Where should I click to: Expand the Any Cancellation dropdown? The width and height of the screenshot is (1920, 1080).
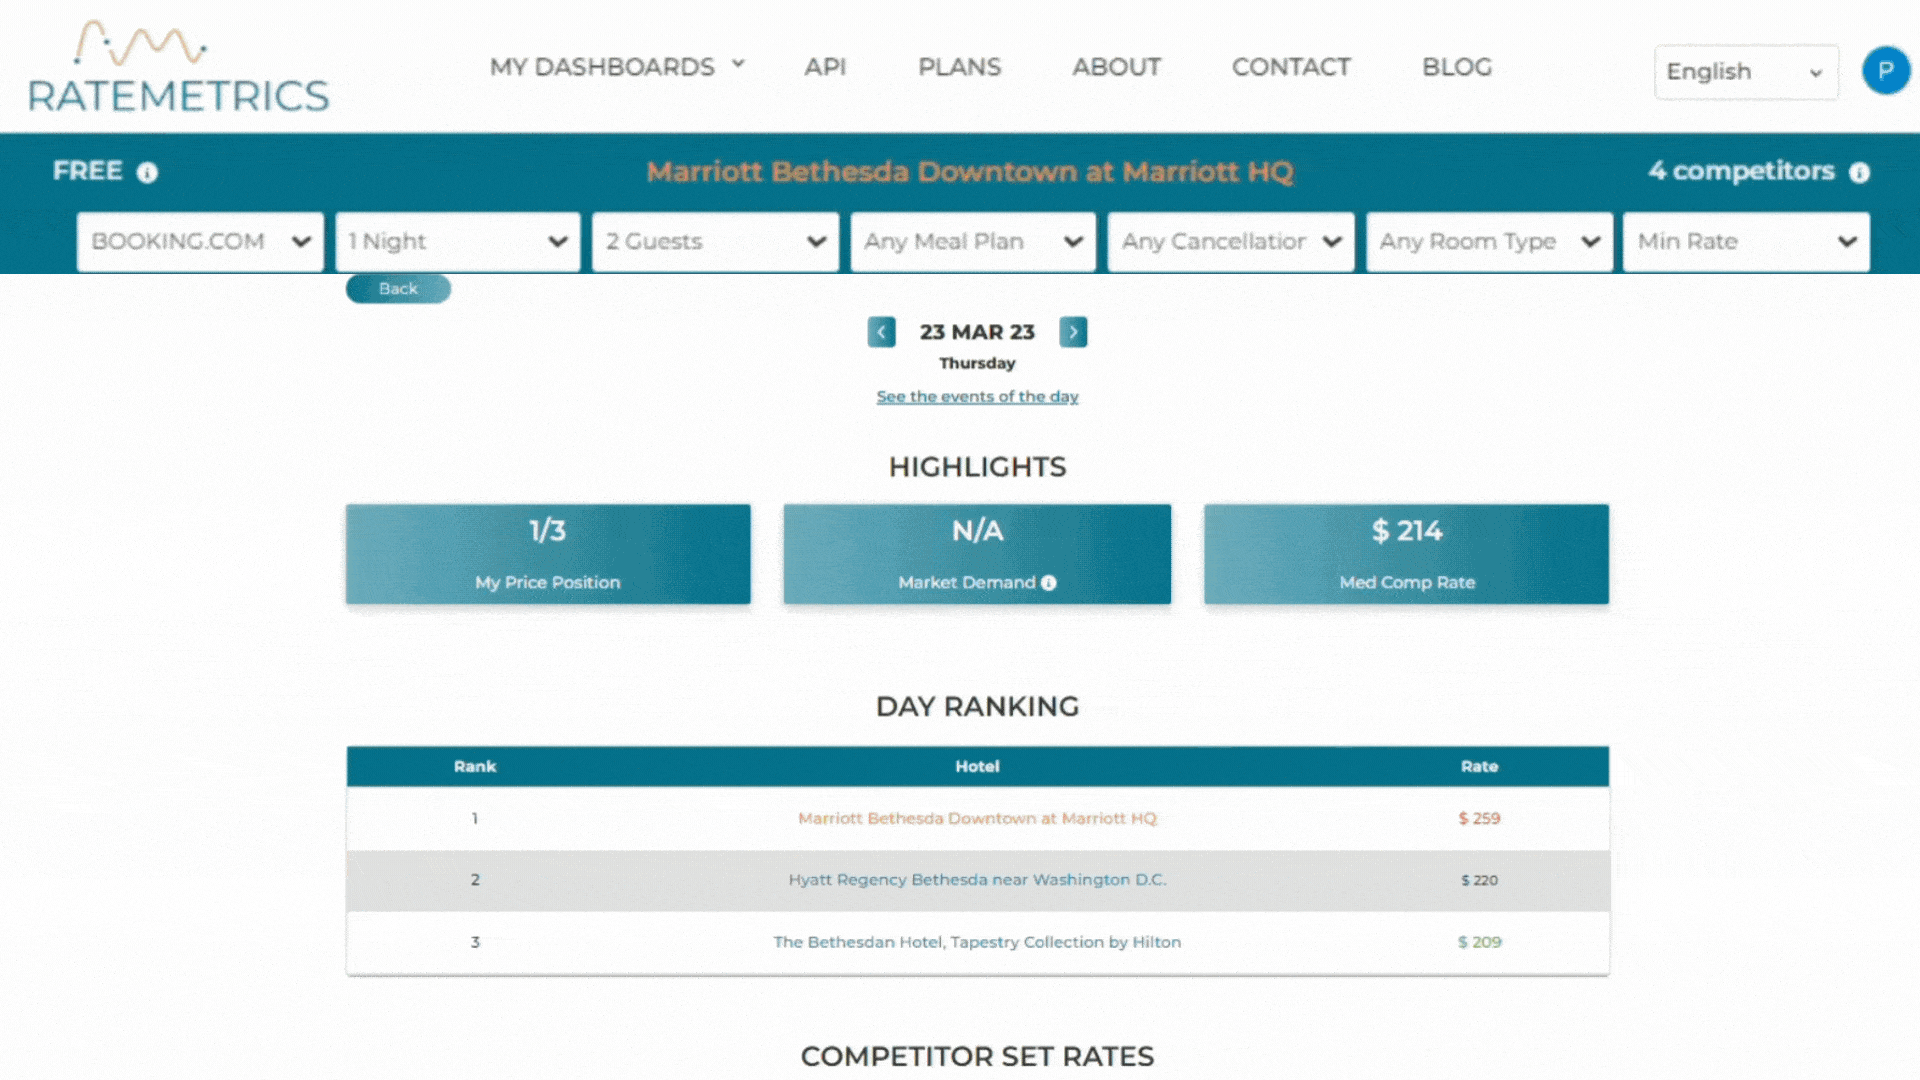tap(1231, 242)
